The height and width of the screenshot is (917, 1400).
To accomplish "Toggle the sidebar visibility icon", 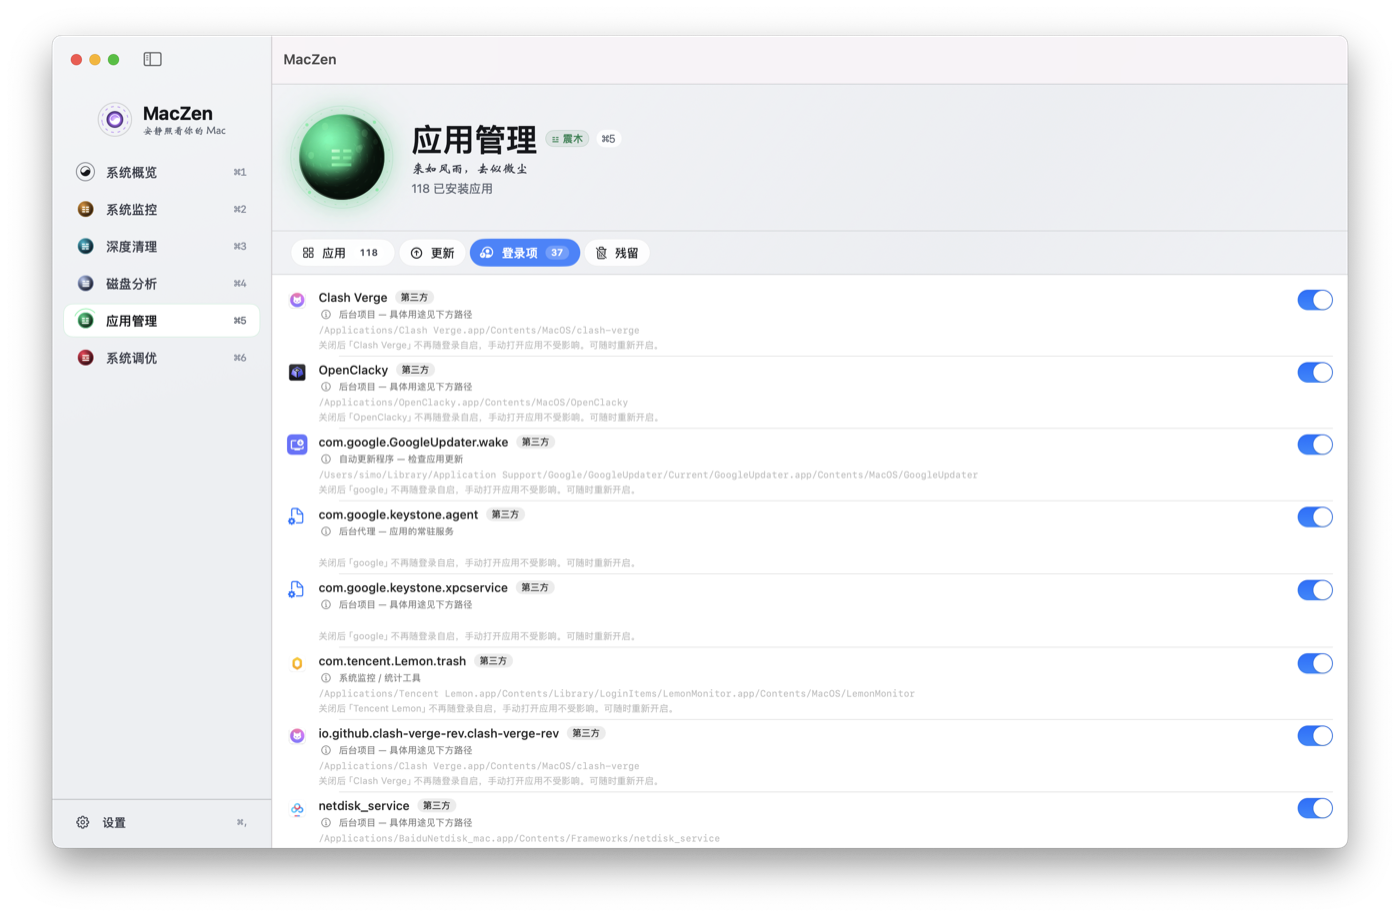I will 152,59.
